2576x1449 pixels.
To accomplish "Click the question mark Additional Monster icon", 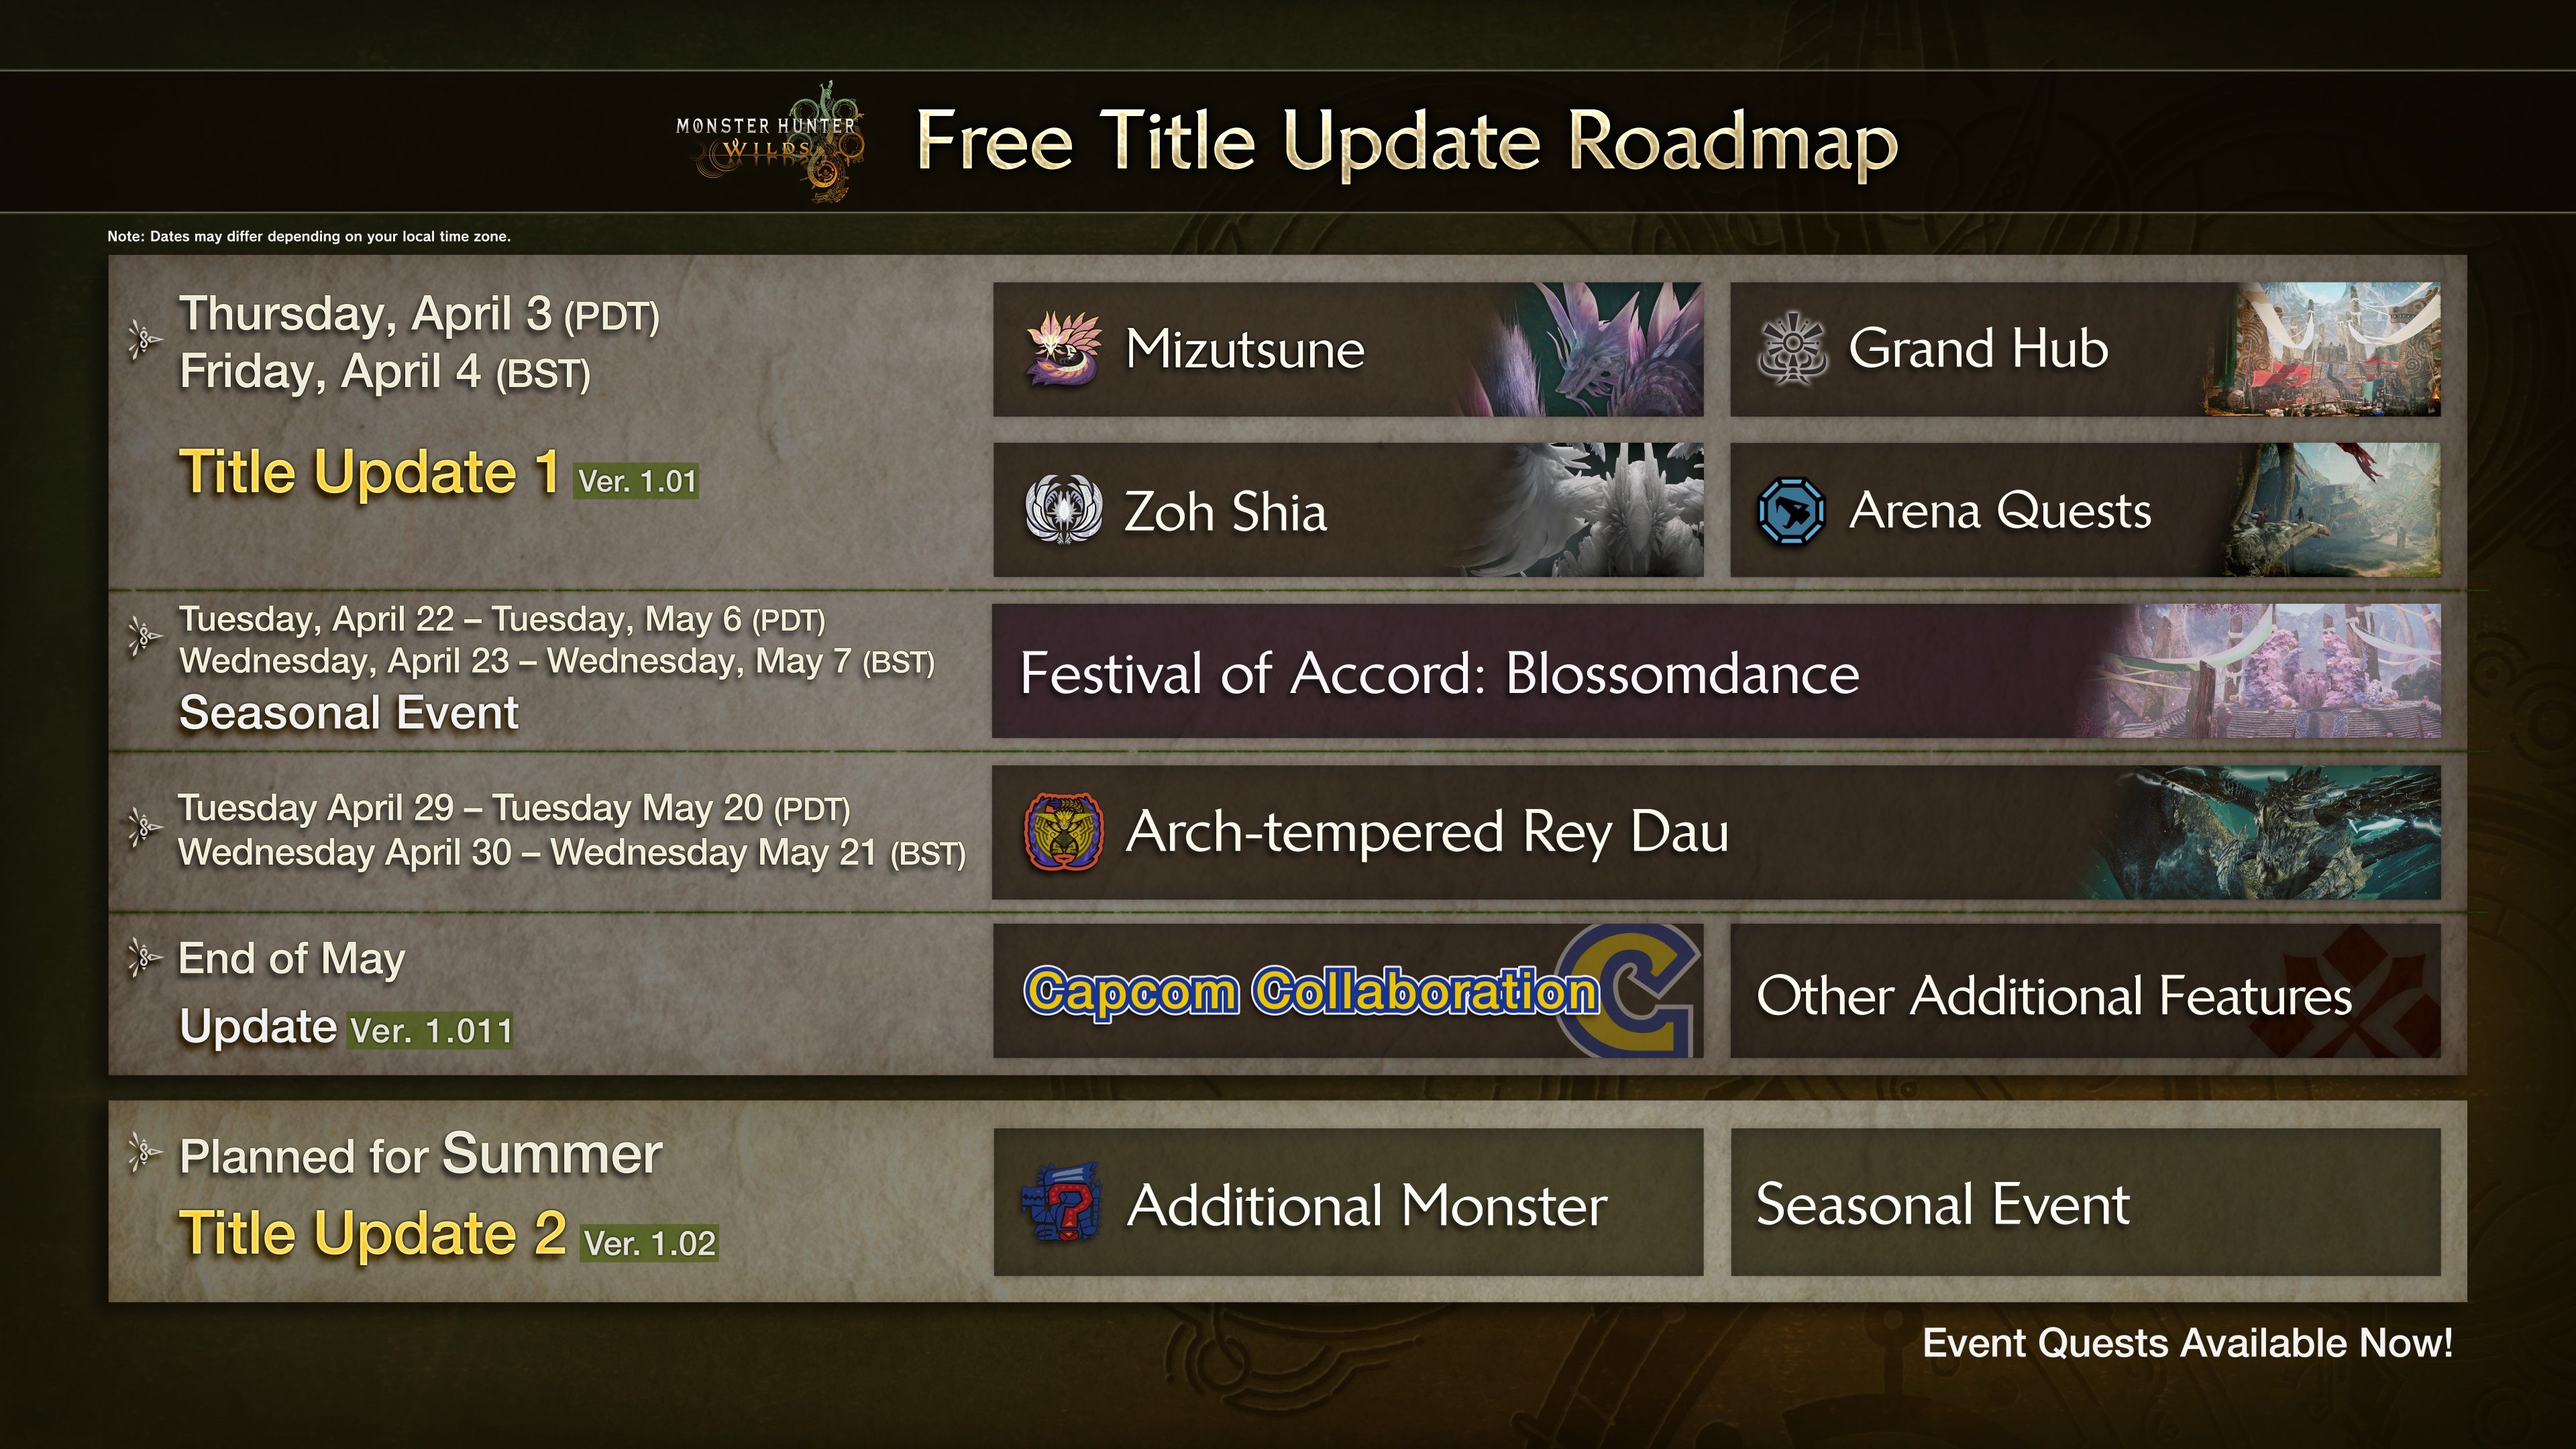I will 1062,1203.
